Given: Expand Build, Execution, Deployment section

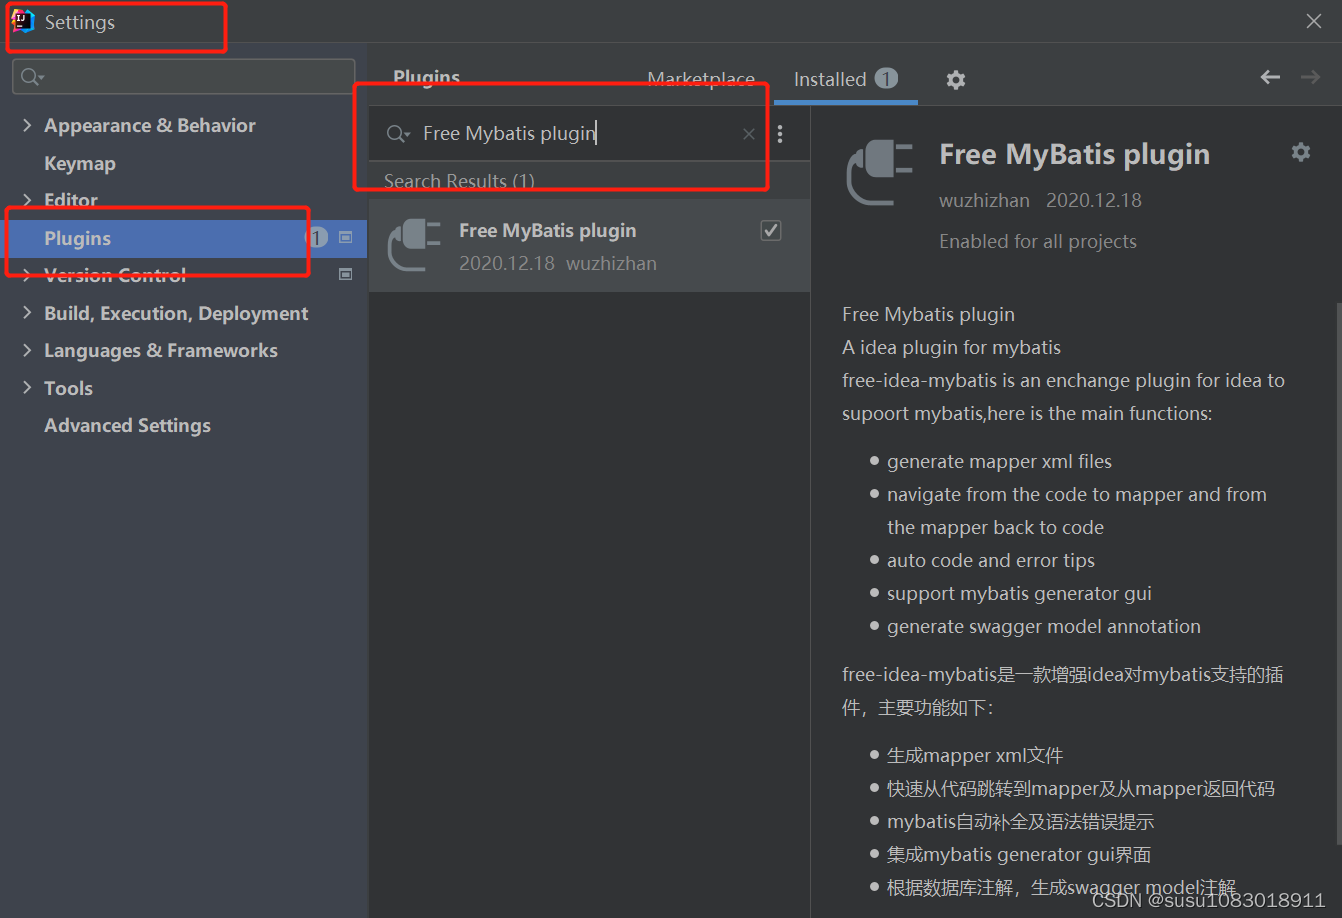Looking at the screenshot, I should (x=27, y=313).
